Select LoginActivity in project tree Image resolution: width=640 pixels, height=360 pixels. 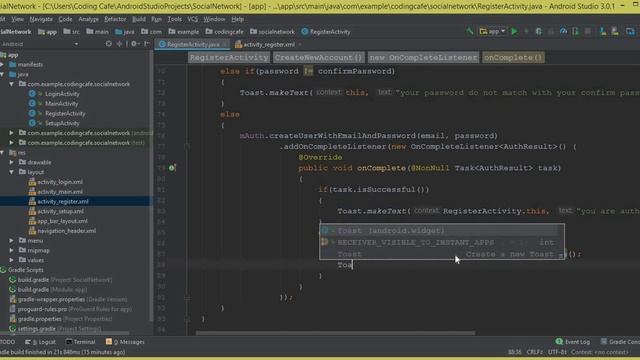[62, 94]
